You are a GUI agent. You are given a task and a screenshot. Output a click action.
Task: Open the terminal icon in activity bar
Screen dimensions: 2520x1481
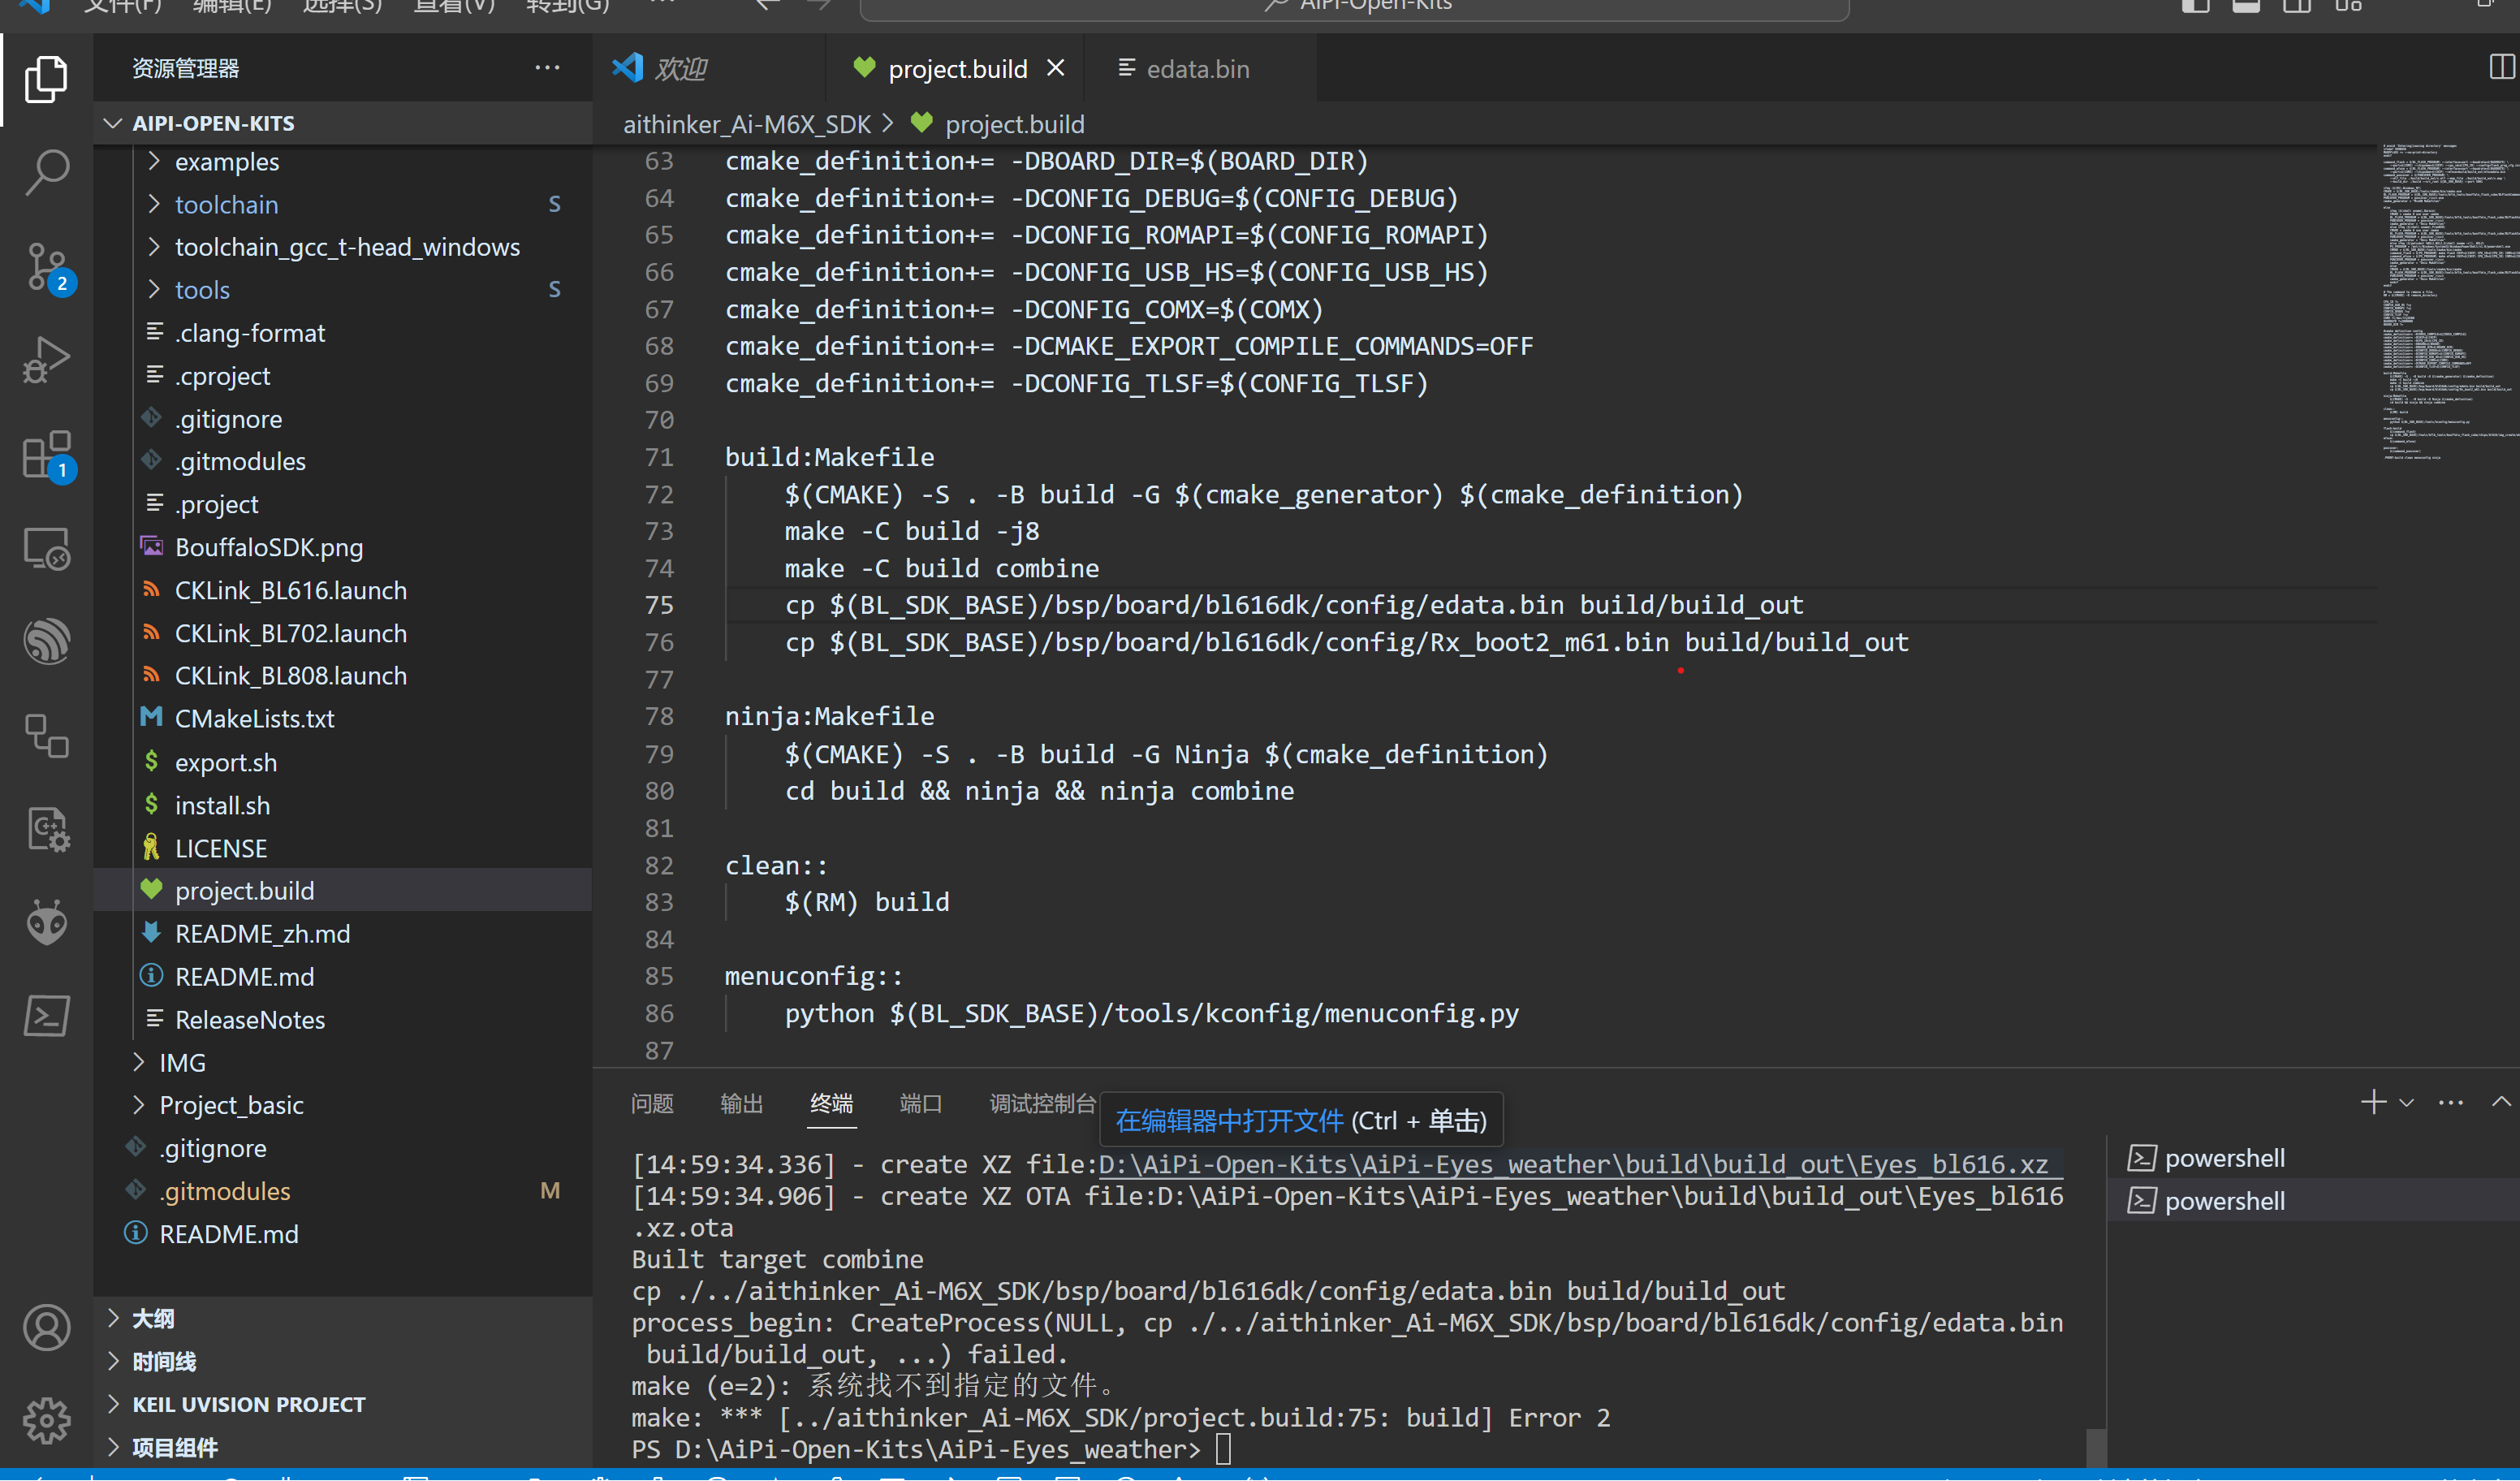coord(46,1016)
